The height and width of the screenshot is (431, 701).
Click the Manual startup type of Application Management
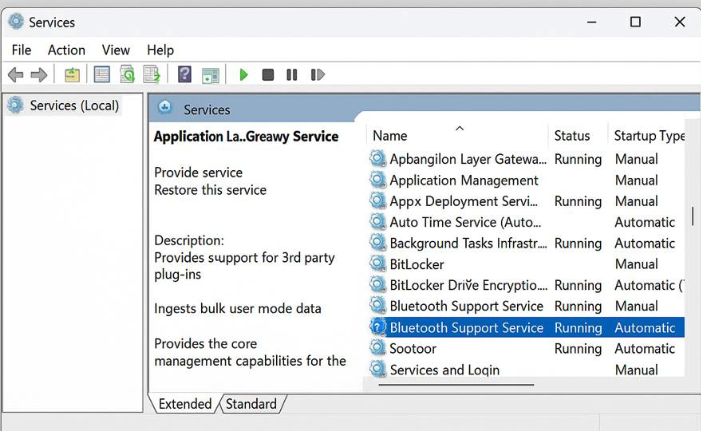(x=637, y=180)
